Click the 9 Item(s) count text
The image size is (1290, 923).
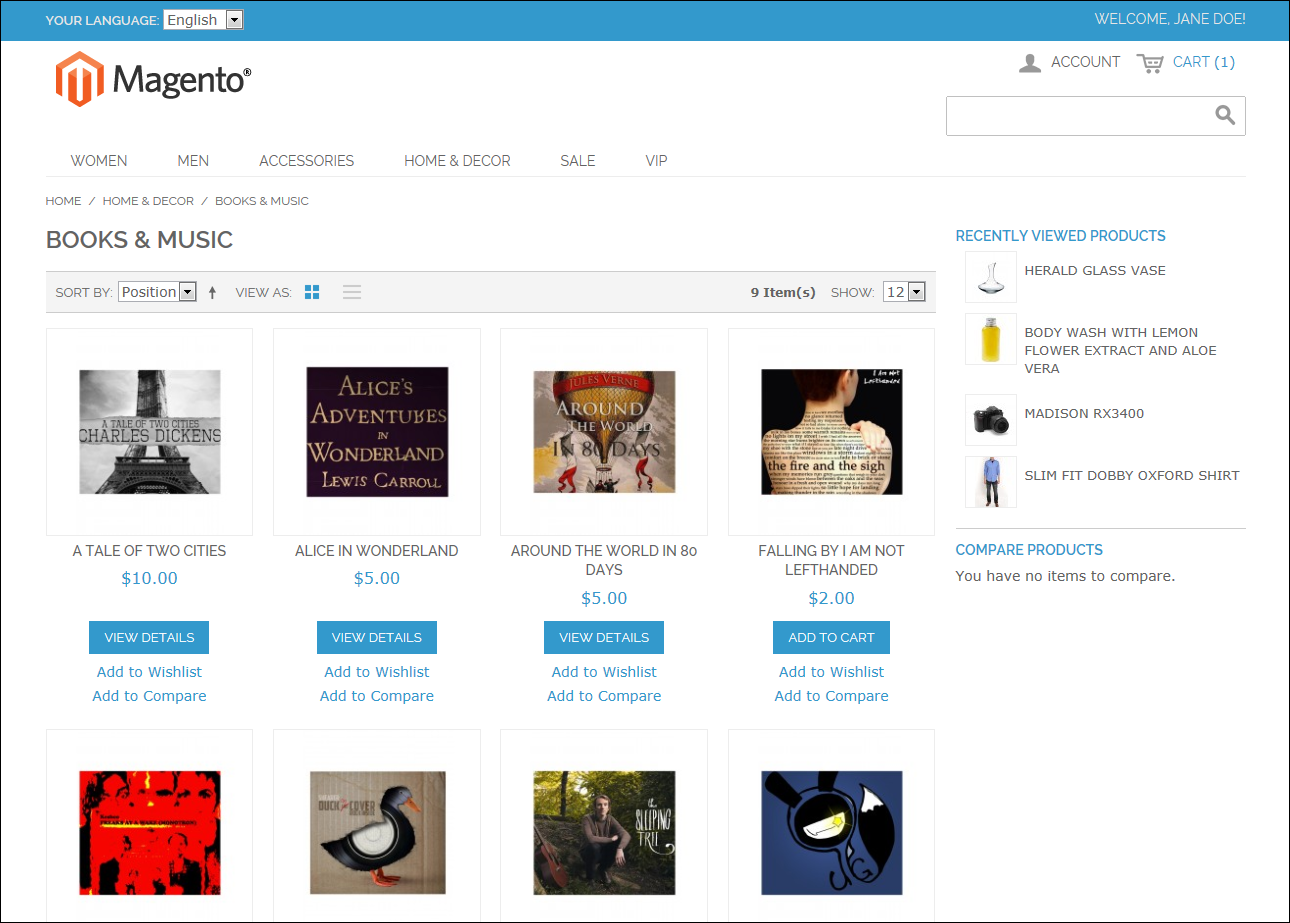783,292
